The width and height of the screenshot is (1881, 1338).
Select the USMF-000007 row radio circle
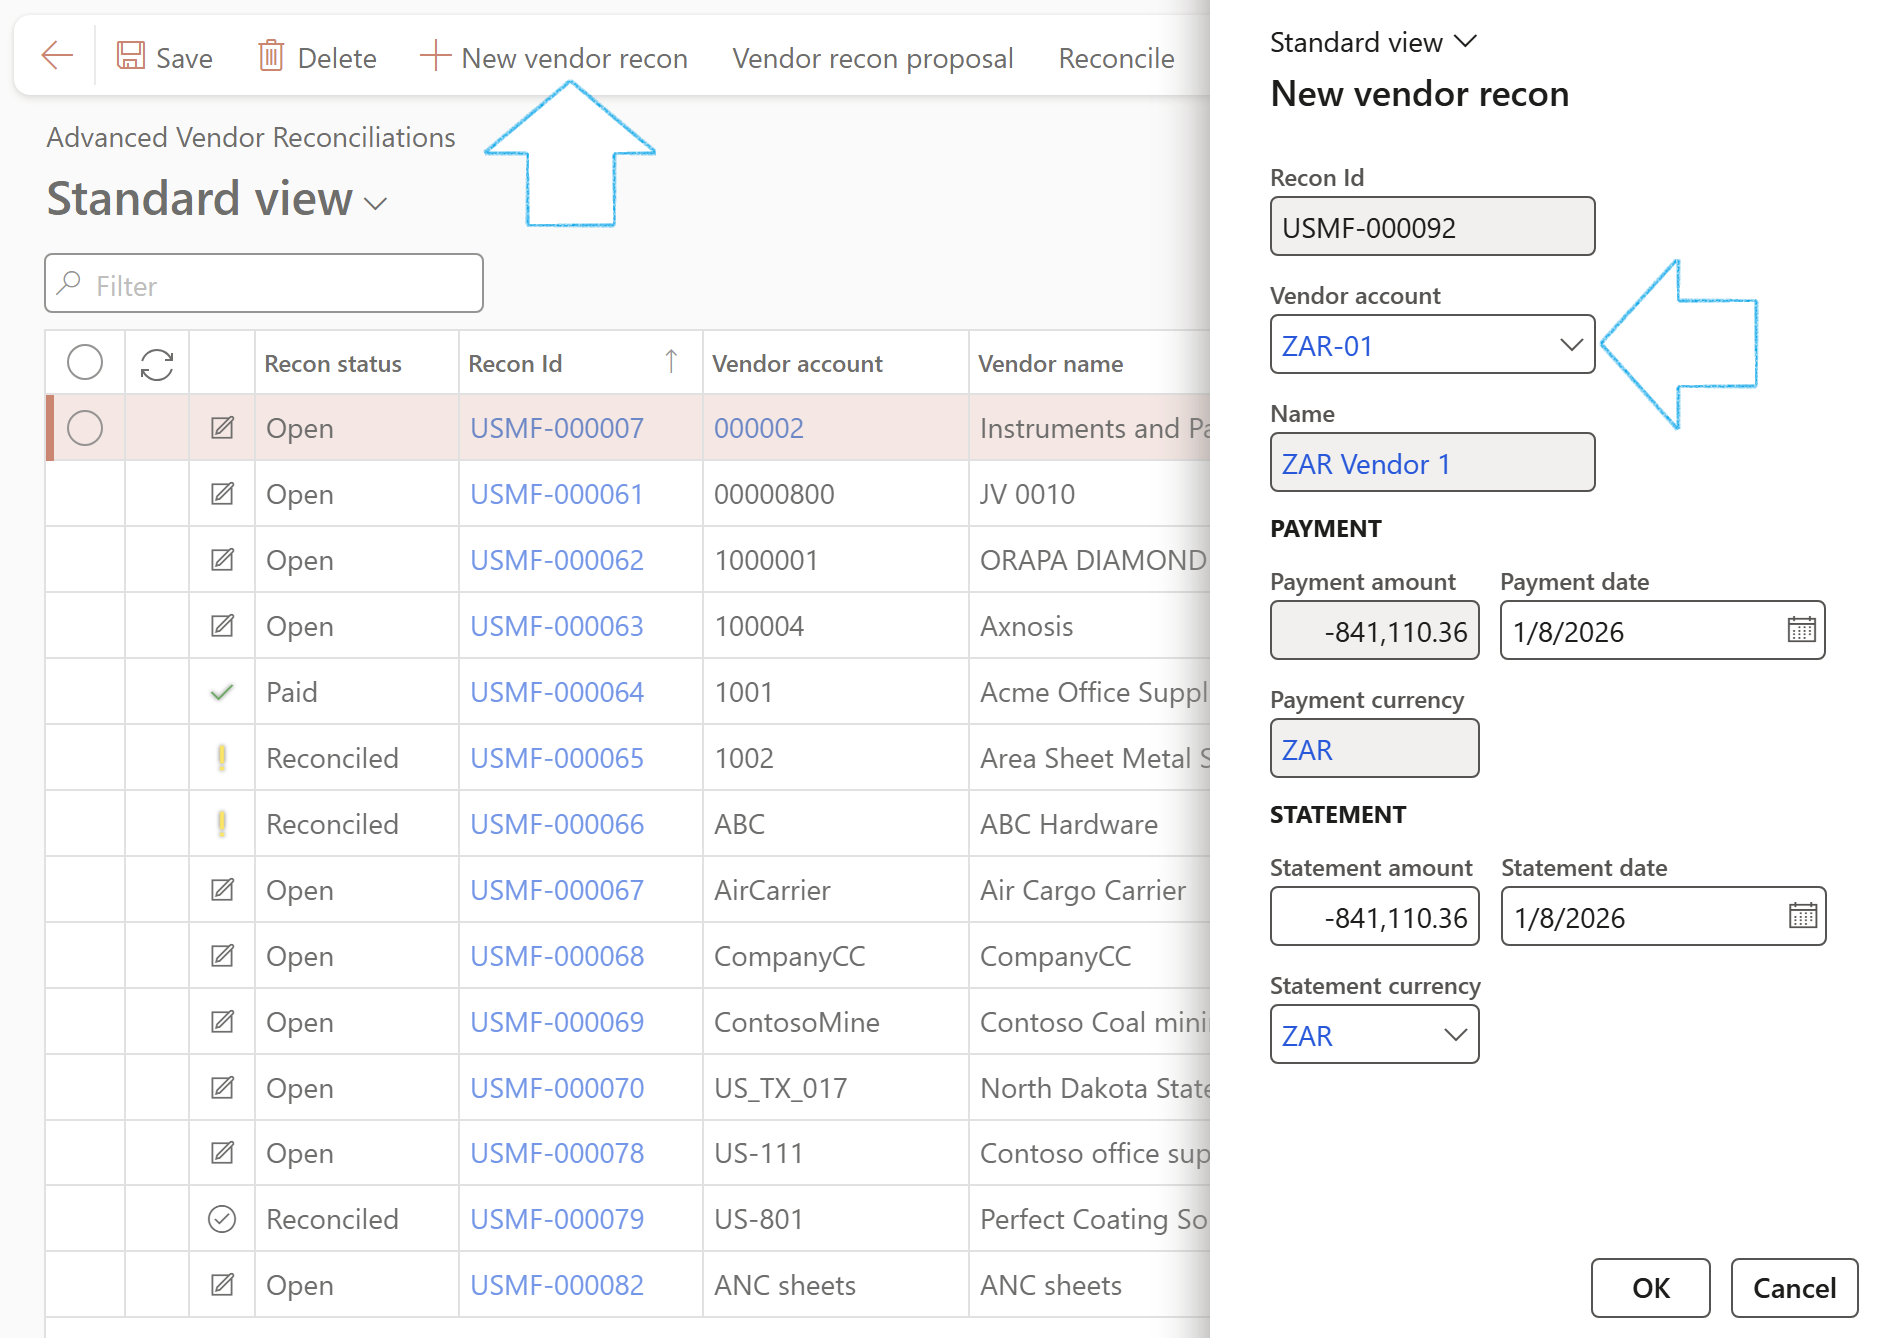click(x=85, y=428)
